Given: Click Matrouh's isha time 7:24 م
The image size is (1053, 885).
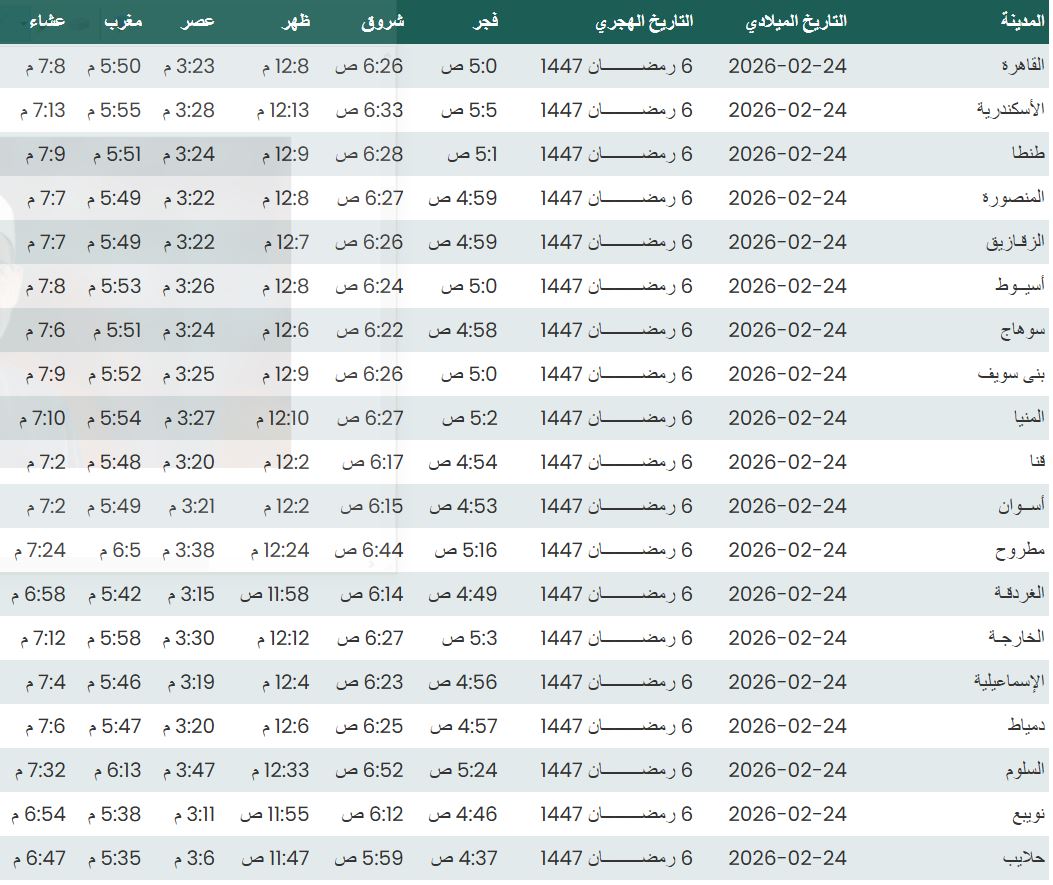Looking at the screenshot, I should click(x=40, y=550).
